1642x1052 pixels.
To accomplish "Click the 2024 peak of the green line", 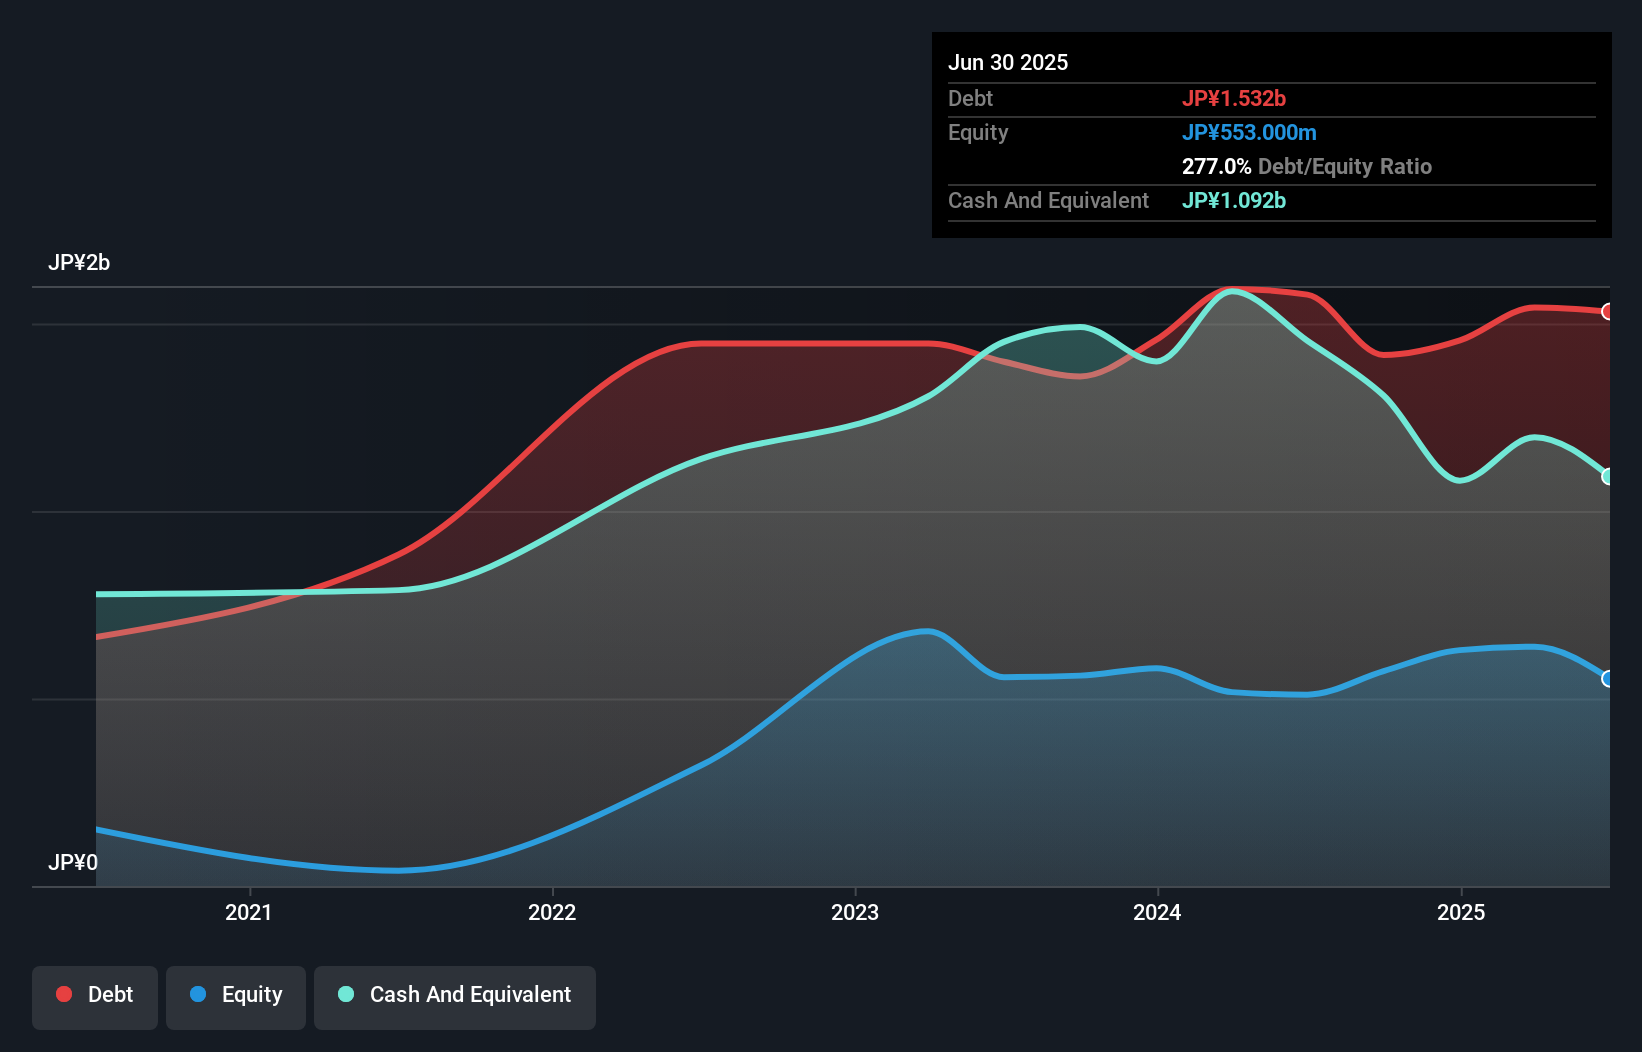I will pyautogui.click(x=1232, y=290).
